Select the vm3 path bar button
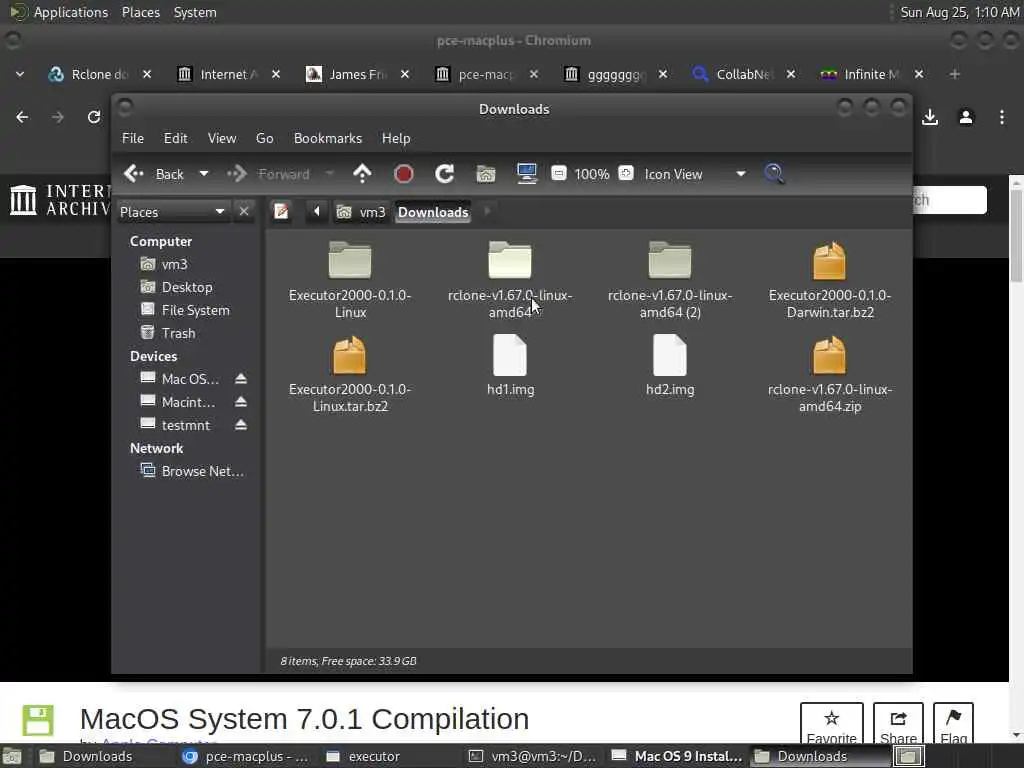1024x768 pixels. pyautogui.click(x=361, y=212)
